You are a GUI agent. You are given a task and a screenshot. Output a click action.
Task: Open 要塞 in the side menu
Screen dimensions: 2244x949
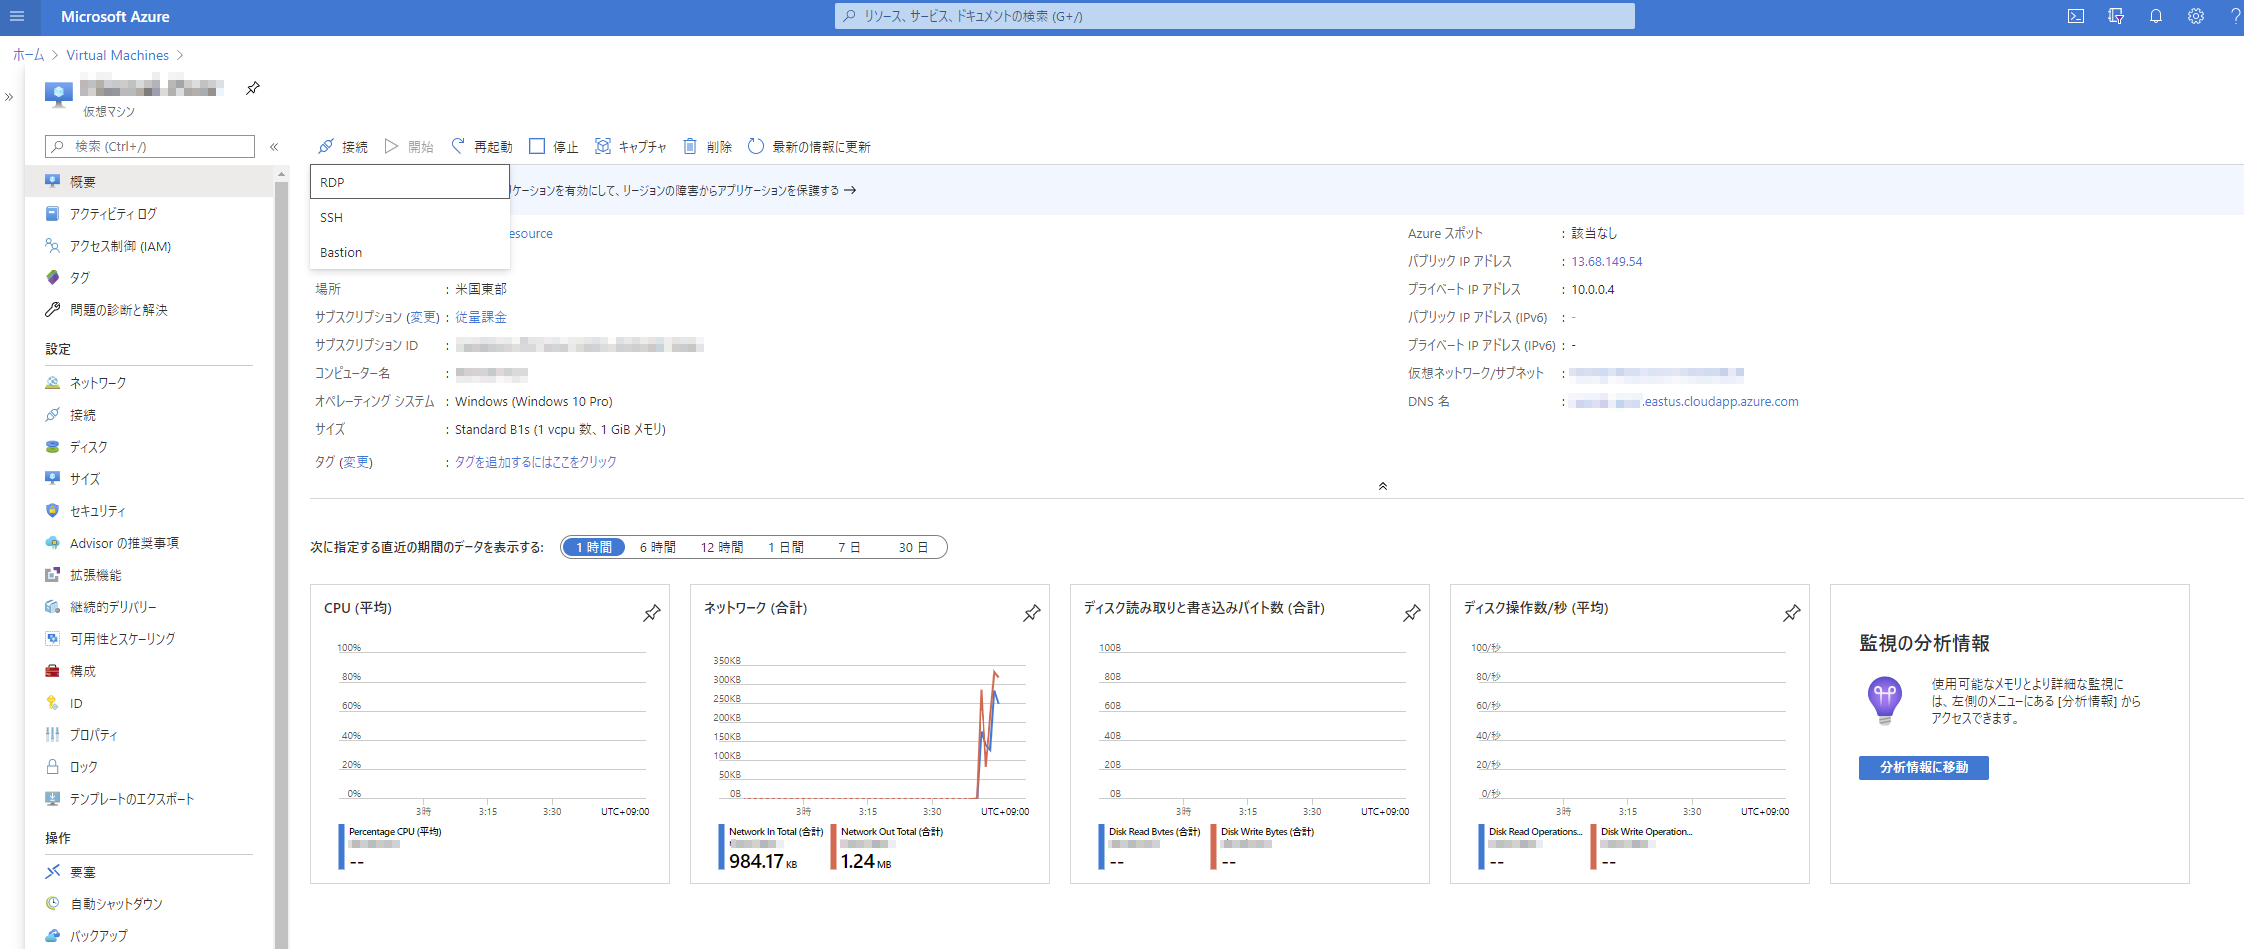pyautogui.click(x=150, y=872)
